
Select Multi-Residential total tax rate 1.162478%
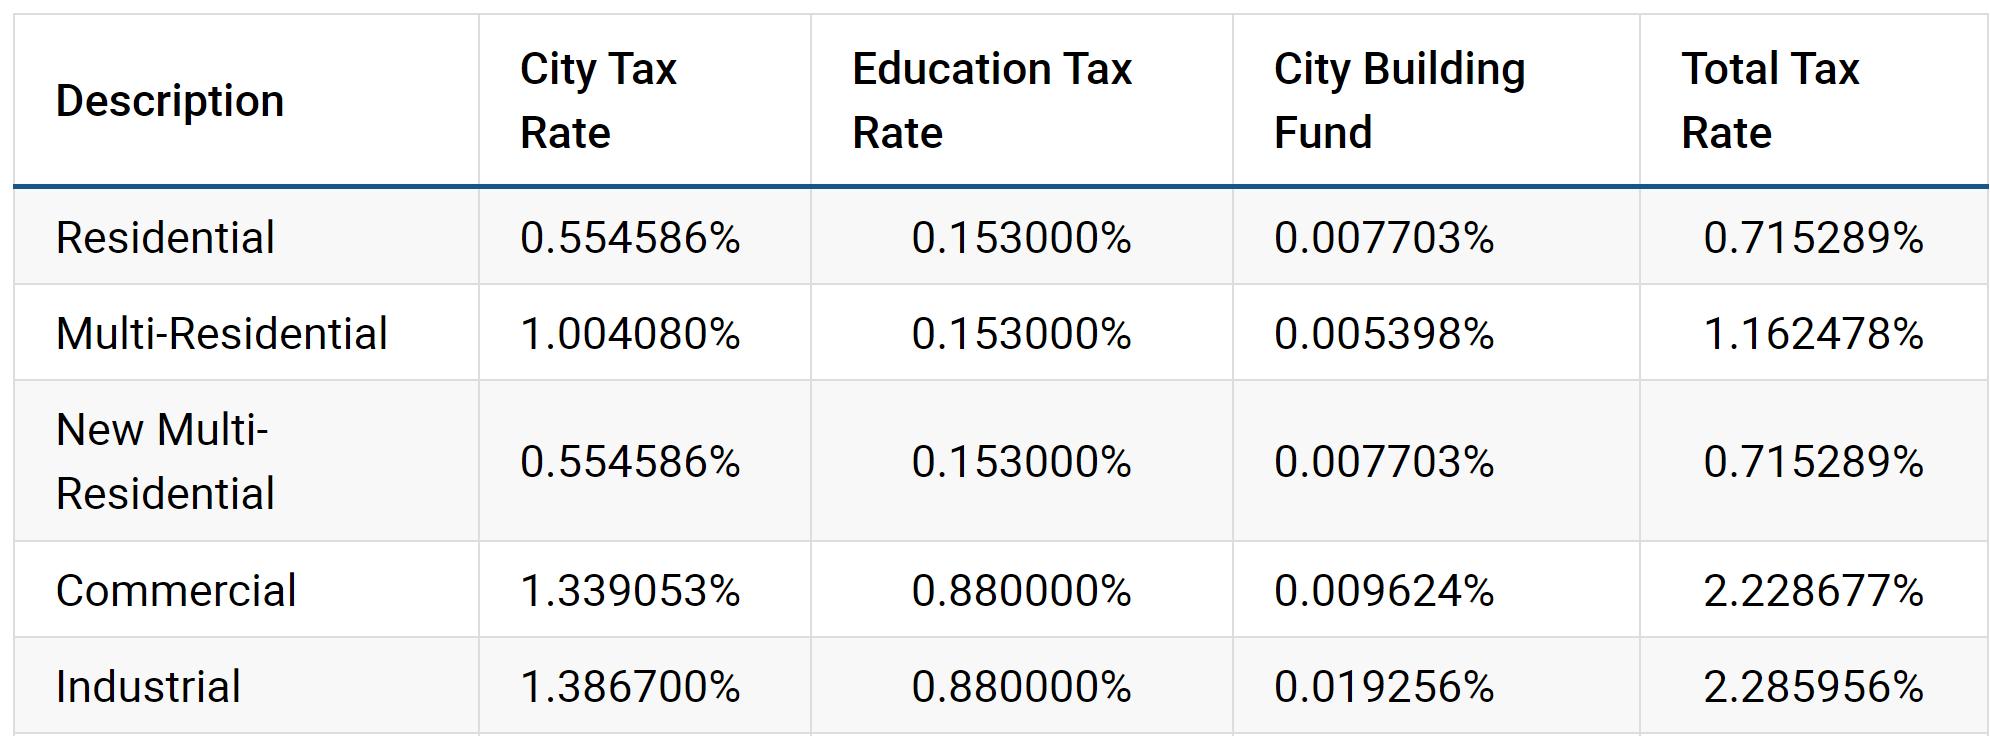pos(1813,334)
